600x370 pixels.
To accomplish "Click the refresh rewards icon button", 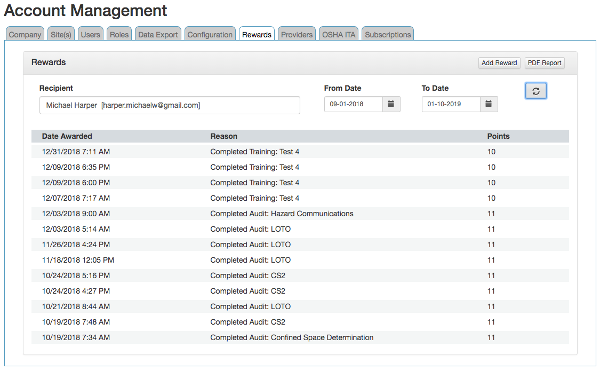I will (536, 91).
